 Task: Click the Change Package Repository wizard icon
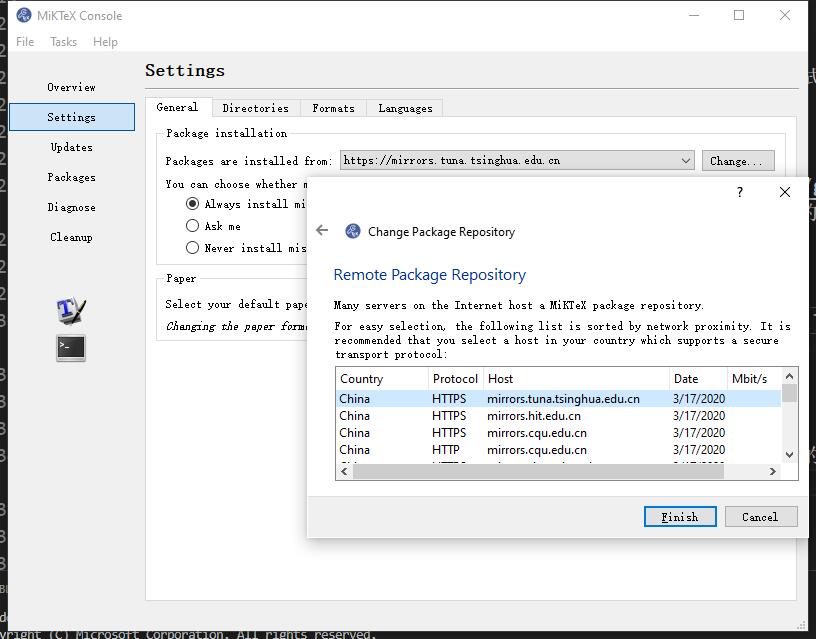tap(352, 231)
